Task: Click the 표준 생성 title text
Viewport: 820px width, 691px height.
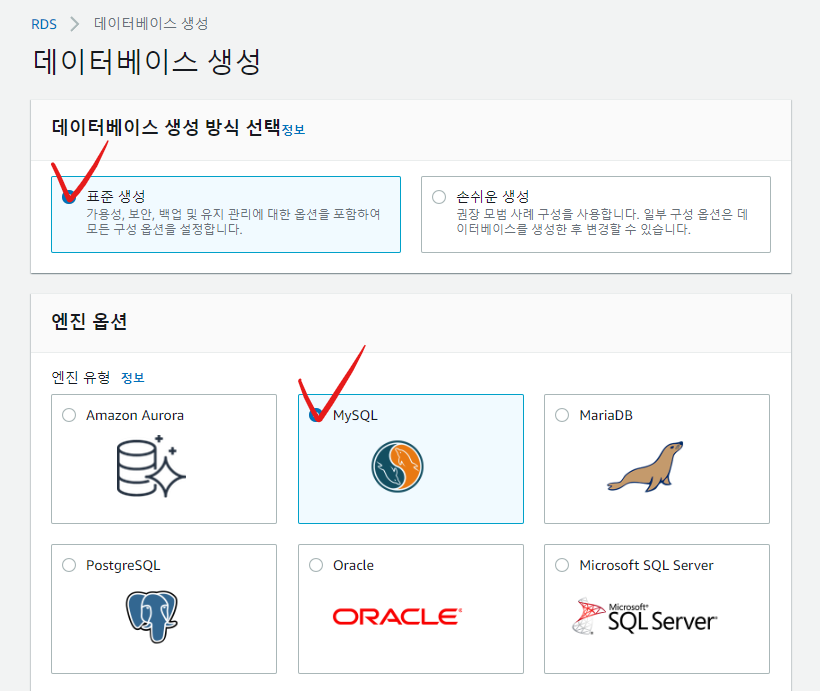Action: [116, 197]
